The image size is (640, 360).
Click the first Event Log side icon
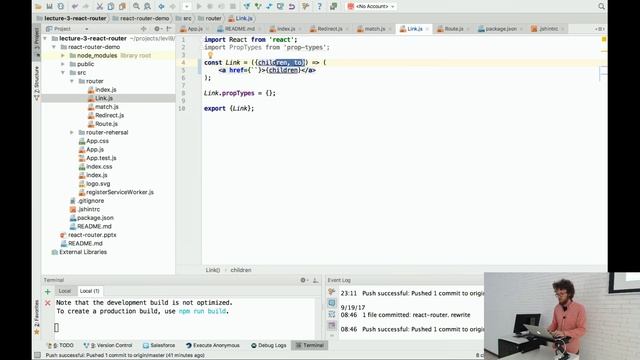(x=331, y=292)
